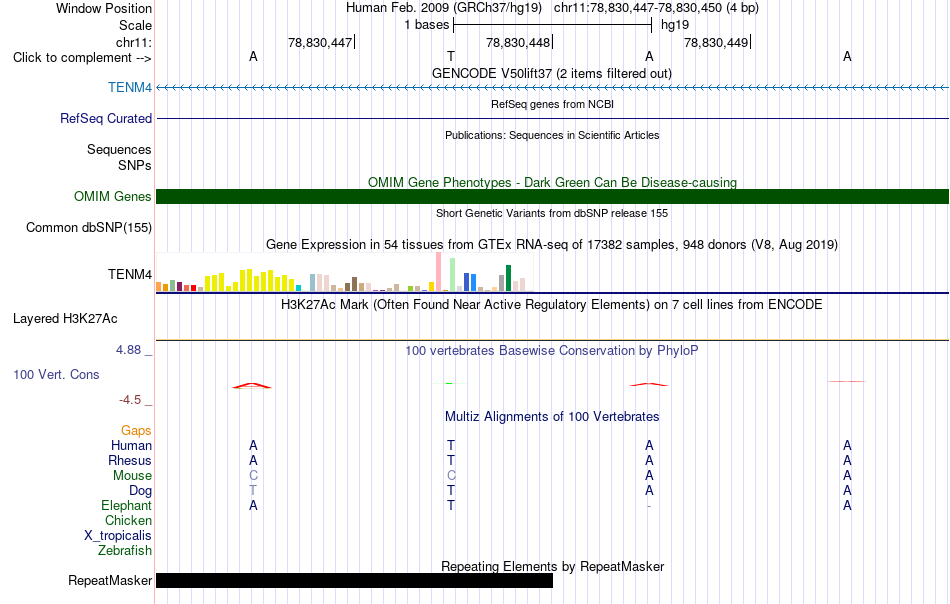The image size is (950, 604).
Task: Open the RefSeq Curated track label
Action: click(105, 118)
